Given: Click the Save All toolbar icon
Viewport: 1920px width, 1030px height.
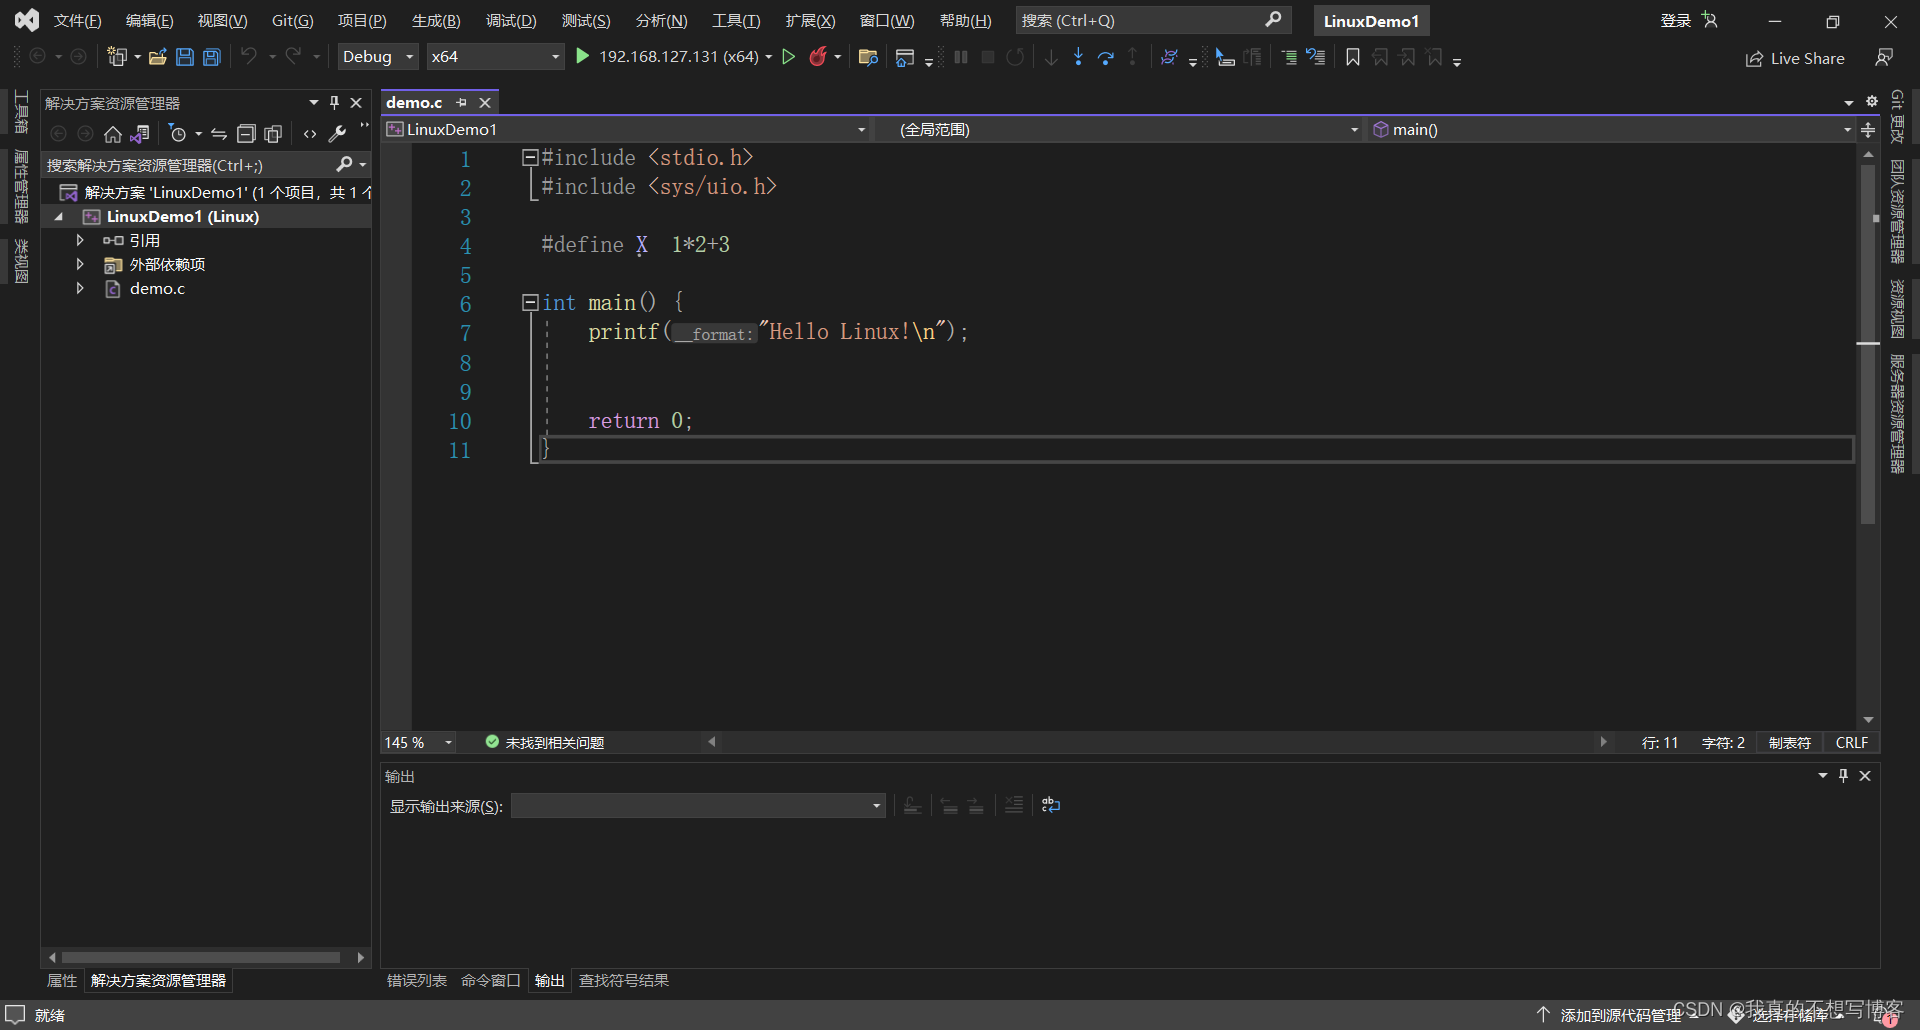Looking at the screenshot, I should (x=212, y=57).
